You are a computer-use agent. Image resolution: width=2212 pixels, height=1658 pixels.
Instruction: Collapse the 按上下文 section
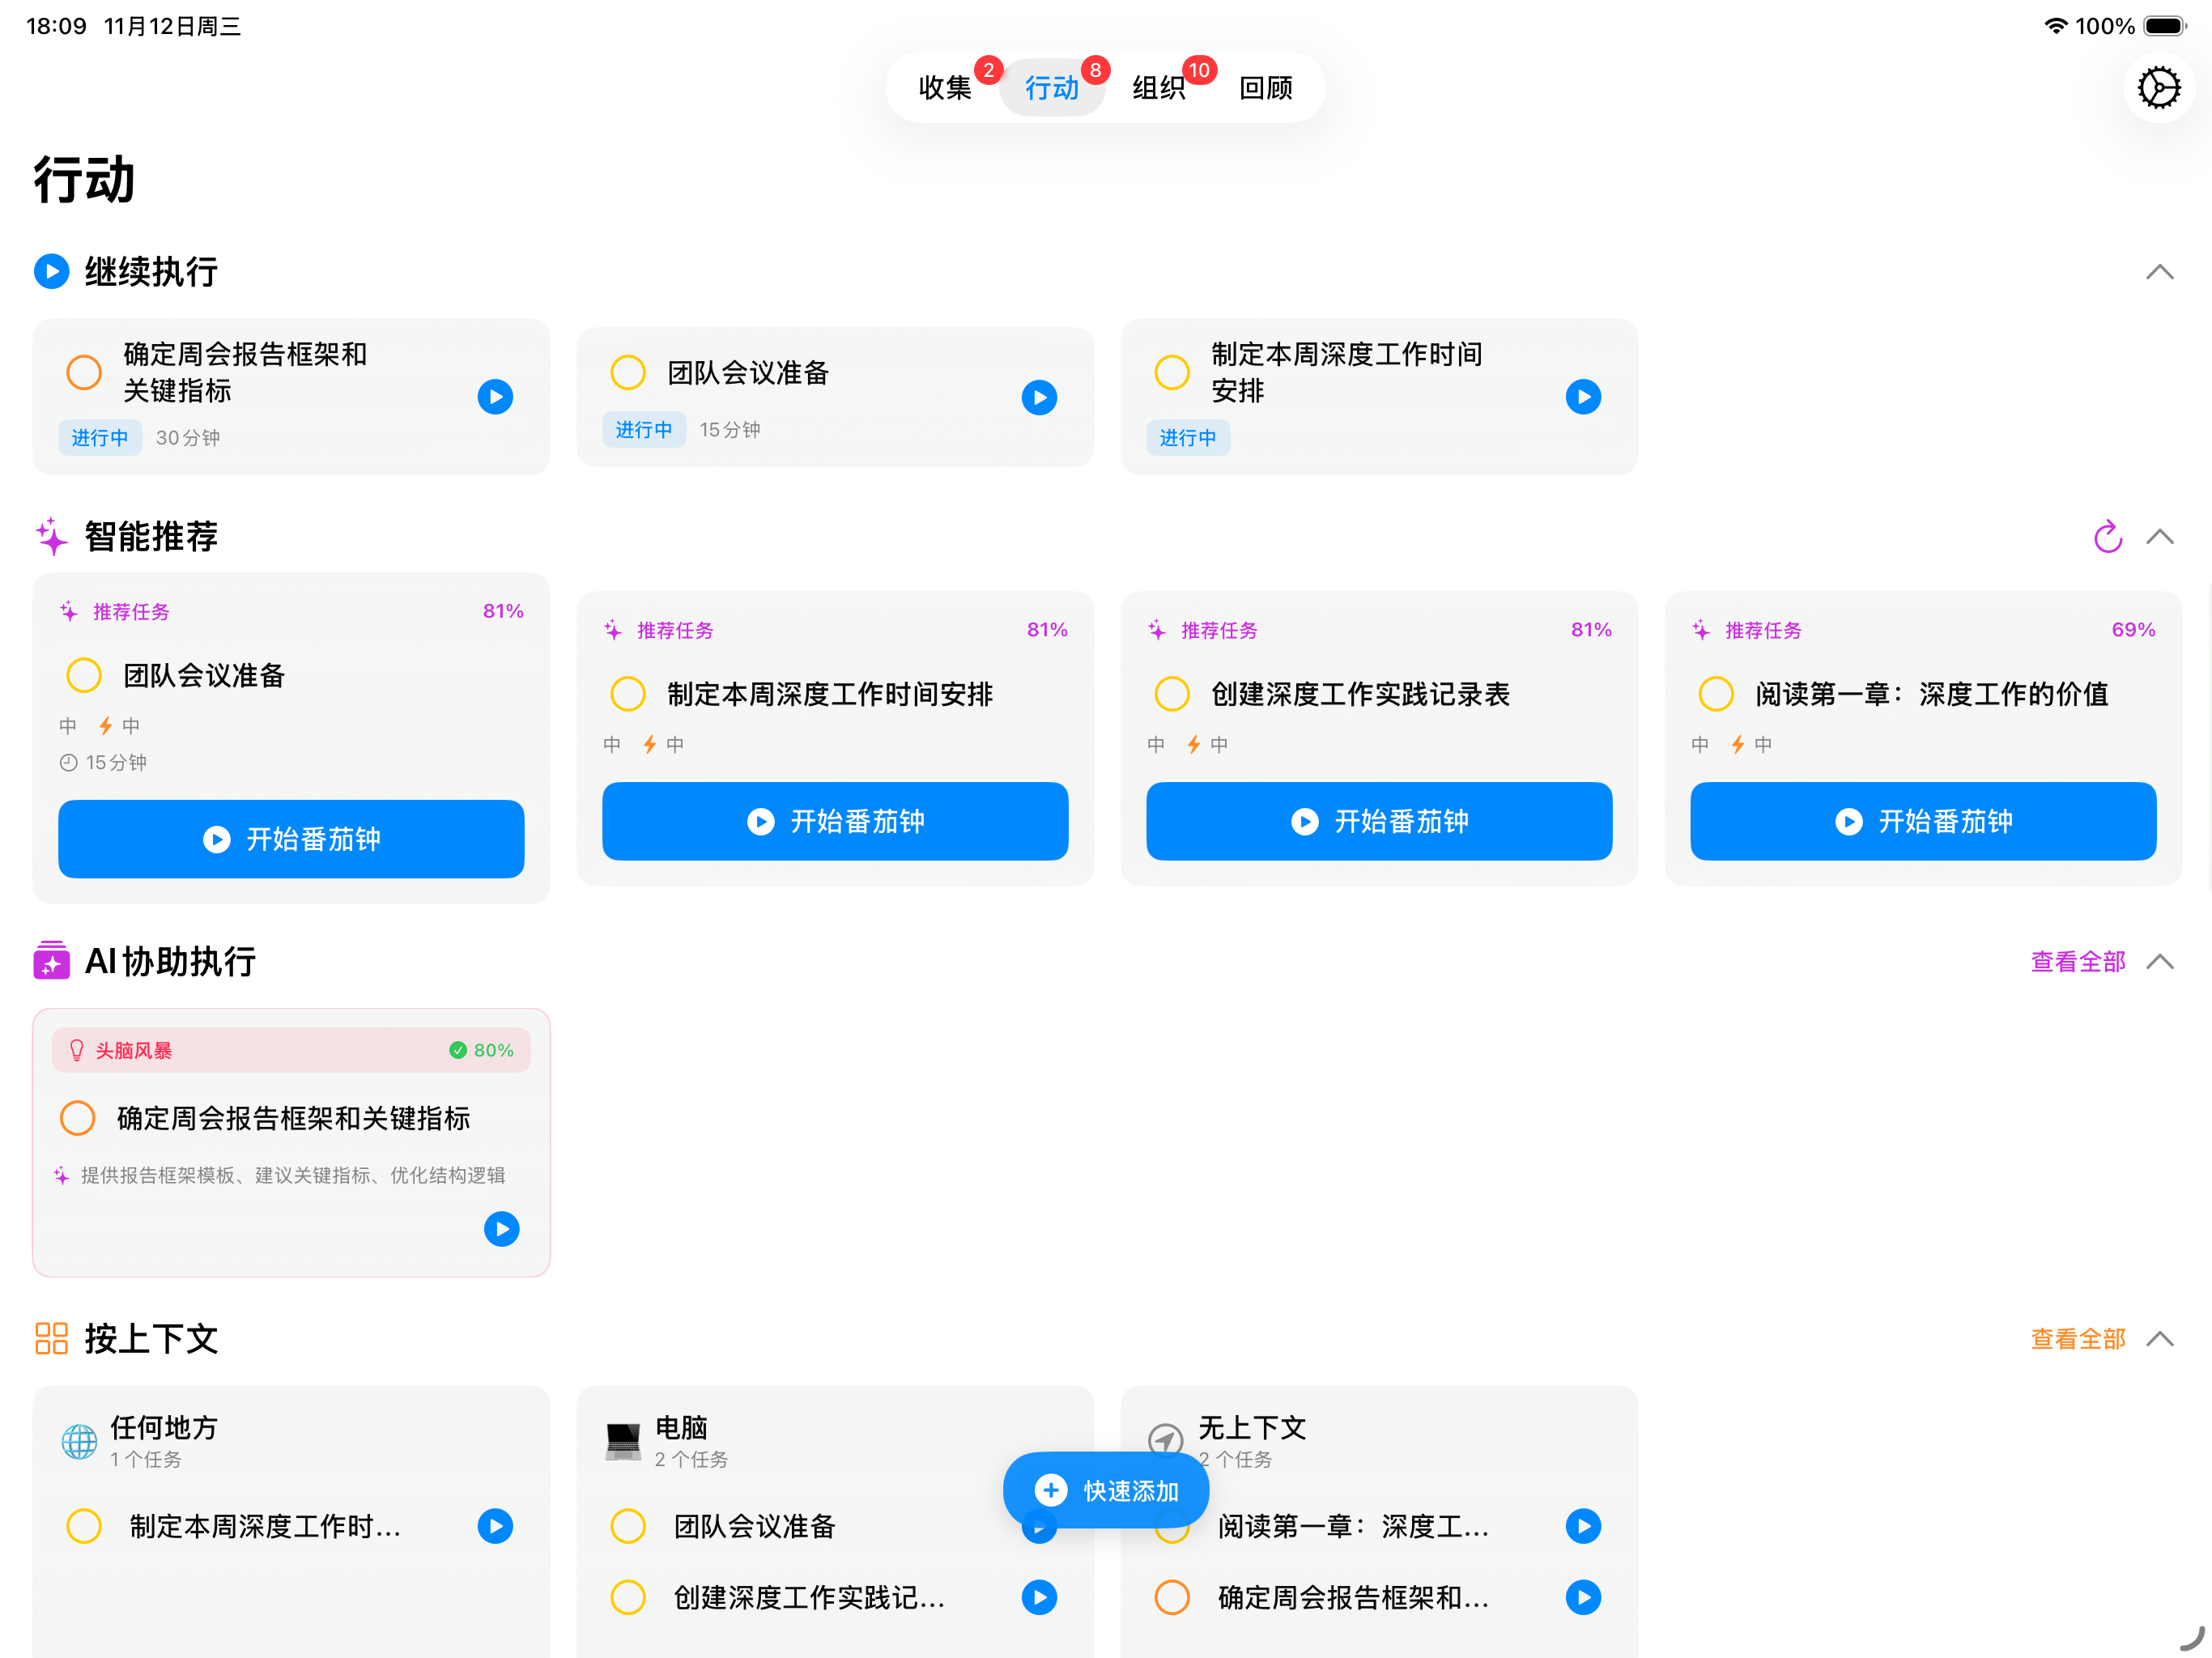[x=2160, y=1338]
